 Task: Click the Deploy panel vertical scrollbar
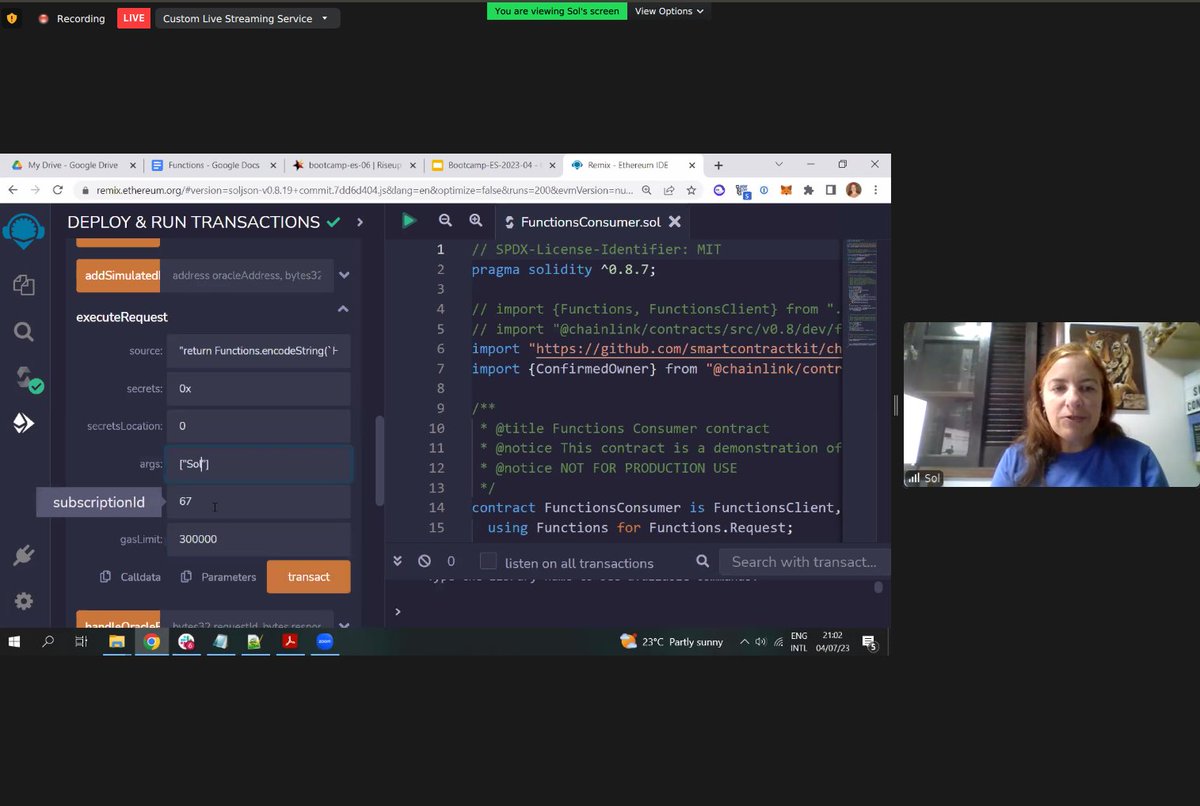point(379,460)
